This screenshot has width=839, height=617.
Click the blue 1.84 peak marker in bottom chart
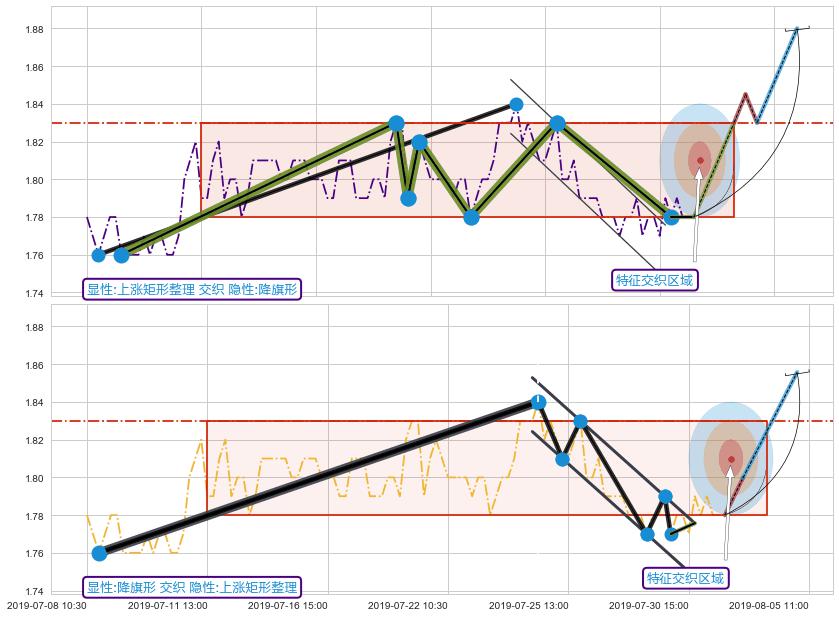[x=538, y=402]
